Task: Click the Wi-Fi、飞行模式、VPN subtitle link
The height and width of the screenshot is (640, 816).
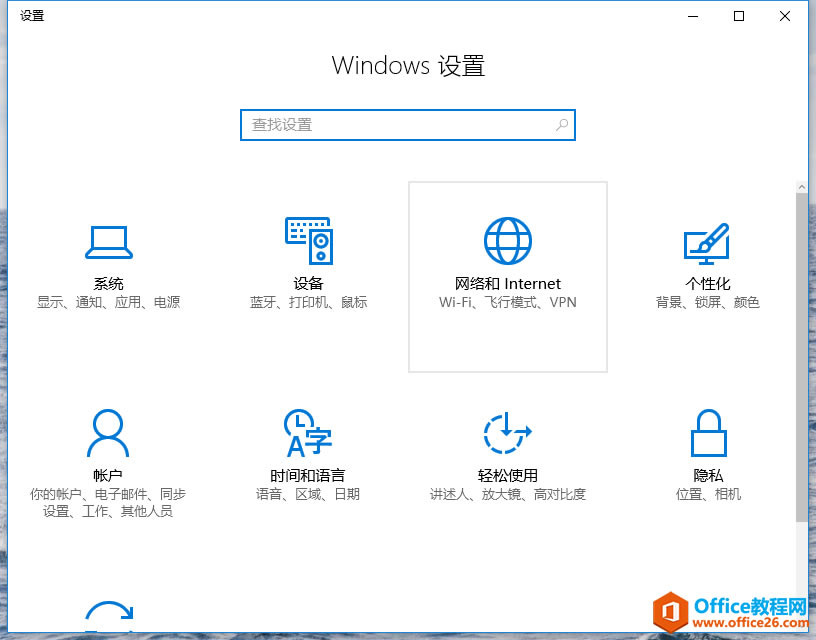Action: click(x=508, y=302)
